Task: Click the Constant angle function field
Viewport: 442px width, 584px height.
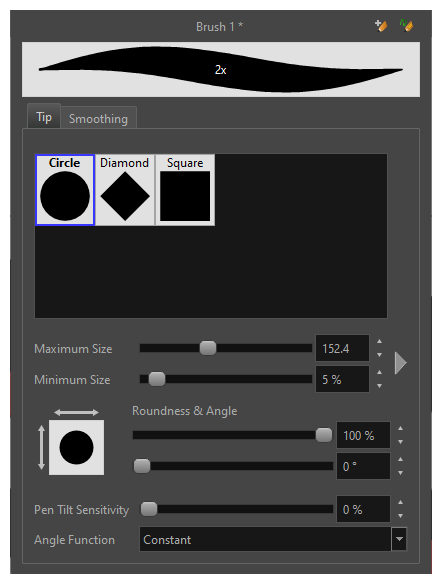Action: coord(265,539)
